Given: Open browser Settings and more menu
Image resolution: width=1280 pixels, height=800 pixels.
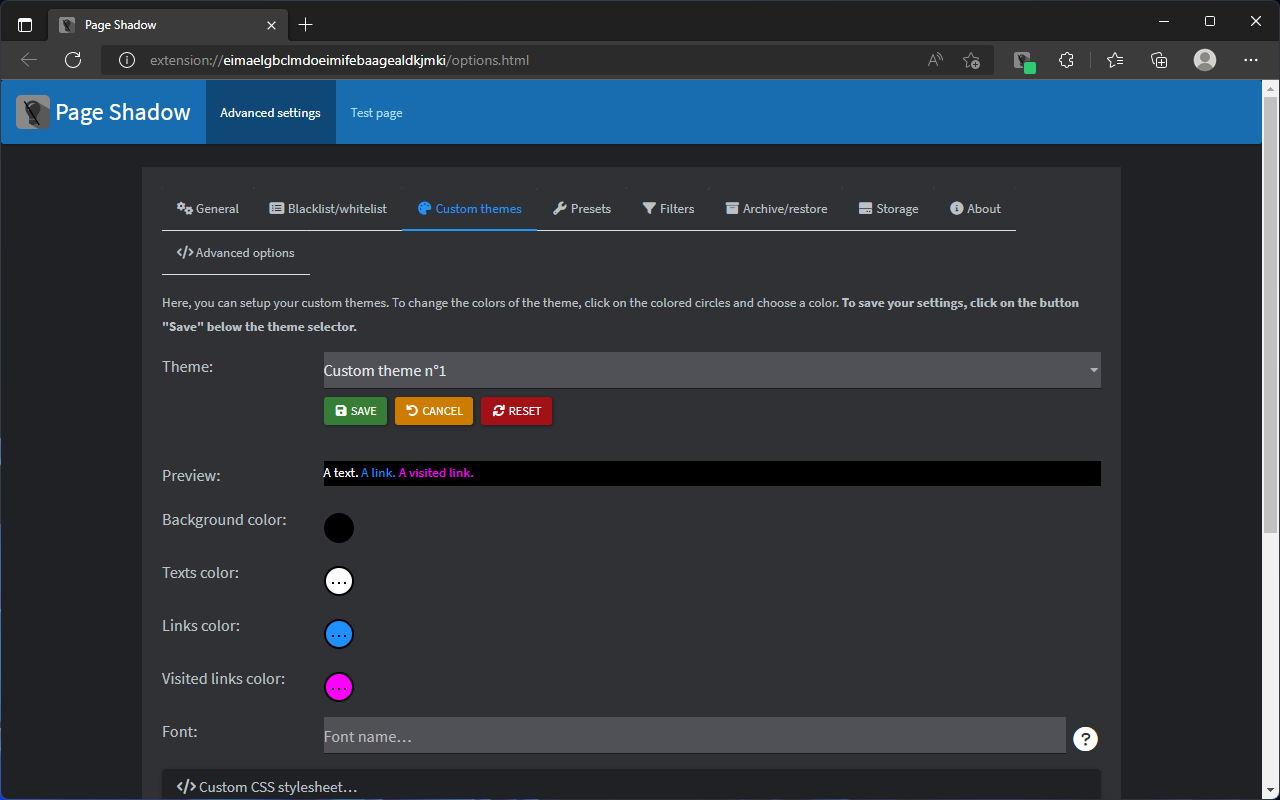Looking at the screenshot, I should [1251, 60].
